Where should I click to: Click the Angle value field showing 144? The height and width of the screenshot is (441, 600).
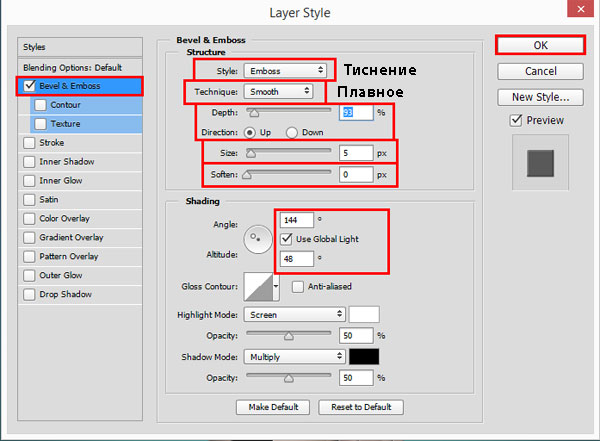297,220
